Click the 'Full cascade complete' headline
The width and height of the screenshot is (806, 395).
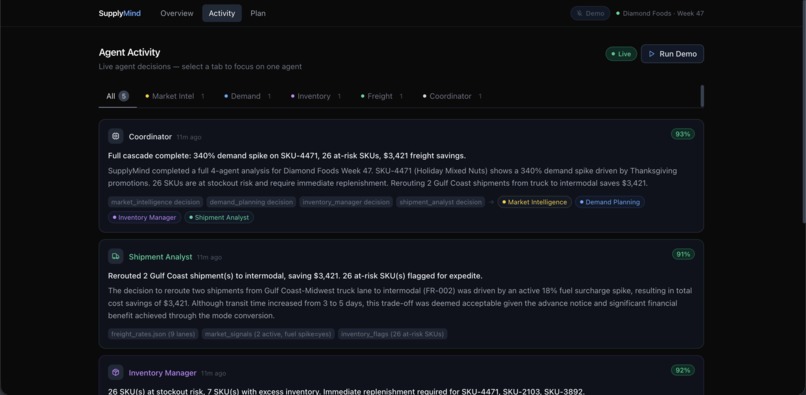pyautogui.click(x=287, y=156)
